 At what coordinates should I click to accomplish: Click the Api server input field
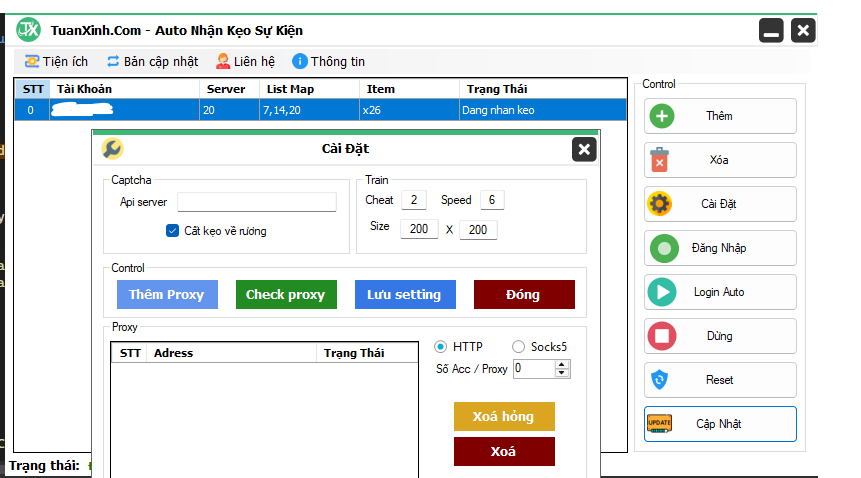click(x=257, y=202)
